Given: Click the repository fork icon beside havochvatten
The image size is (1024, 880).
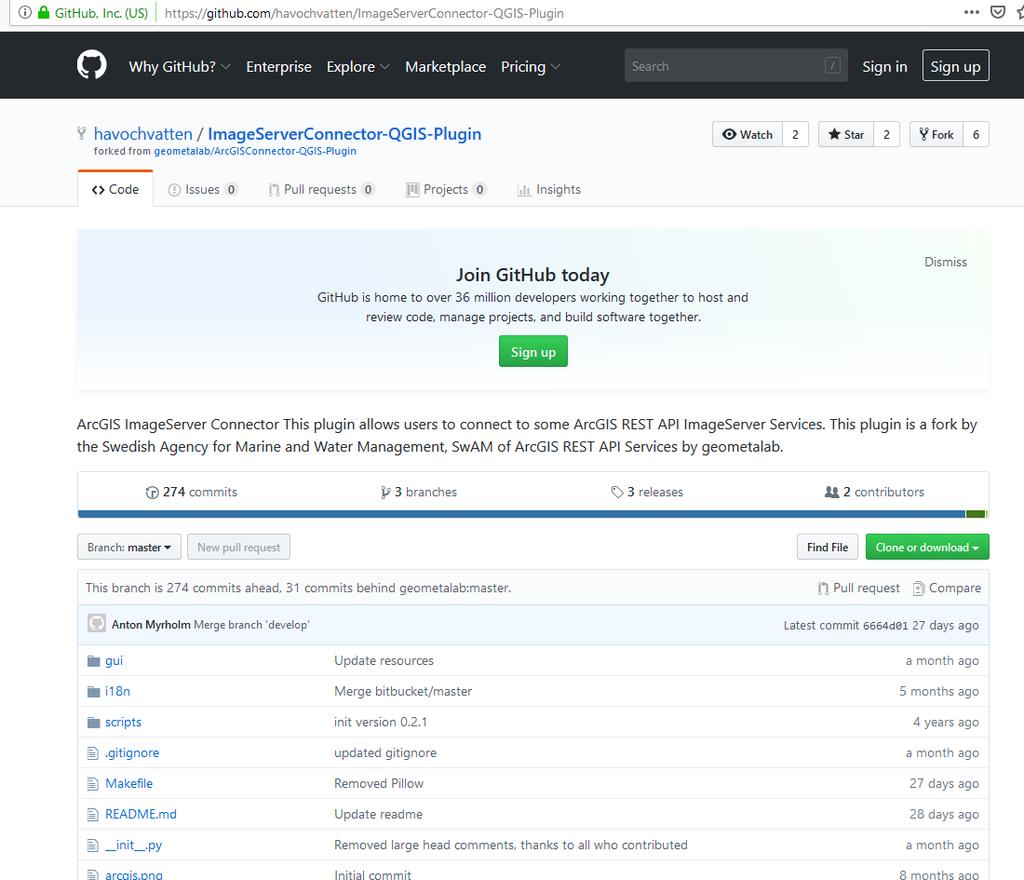Looking at the screenshot, I should click(82, 134).
